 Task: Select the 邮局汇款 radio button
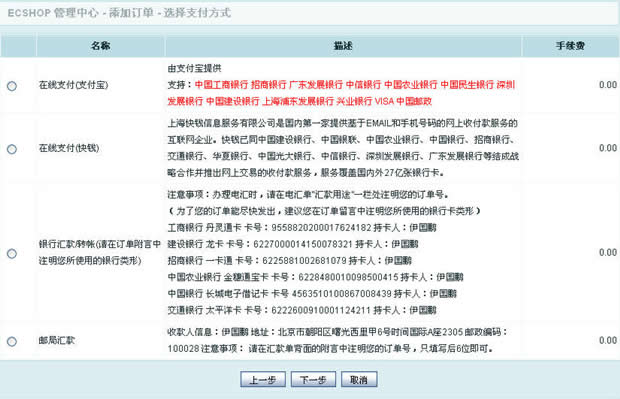[12, 341]
